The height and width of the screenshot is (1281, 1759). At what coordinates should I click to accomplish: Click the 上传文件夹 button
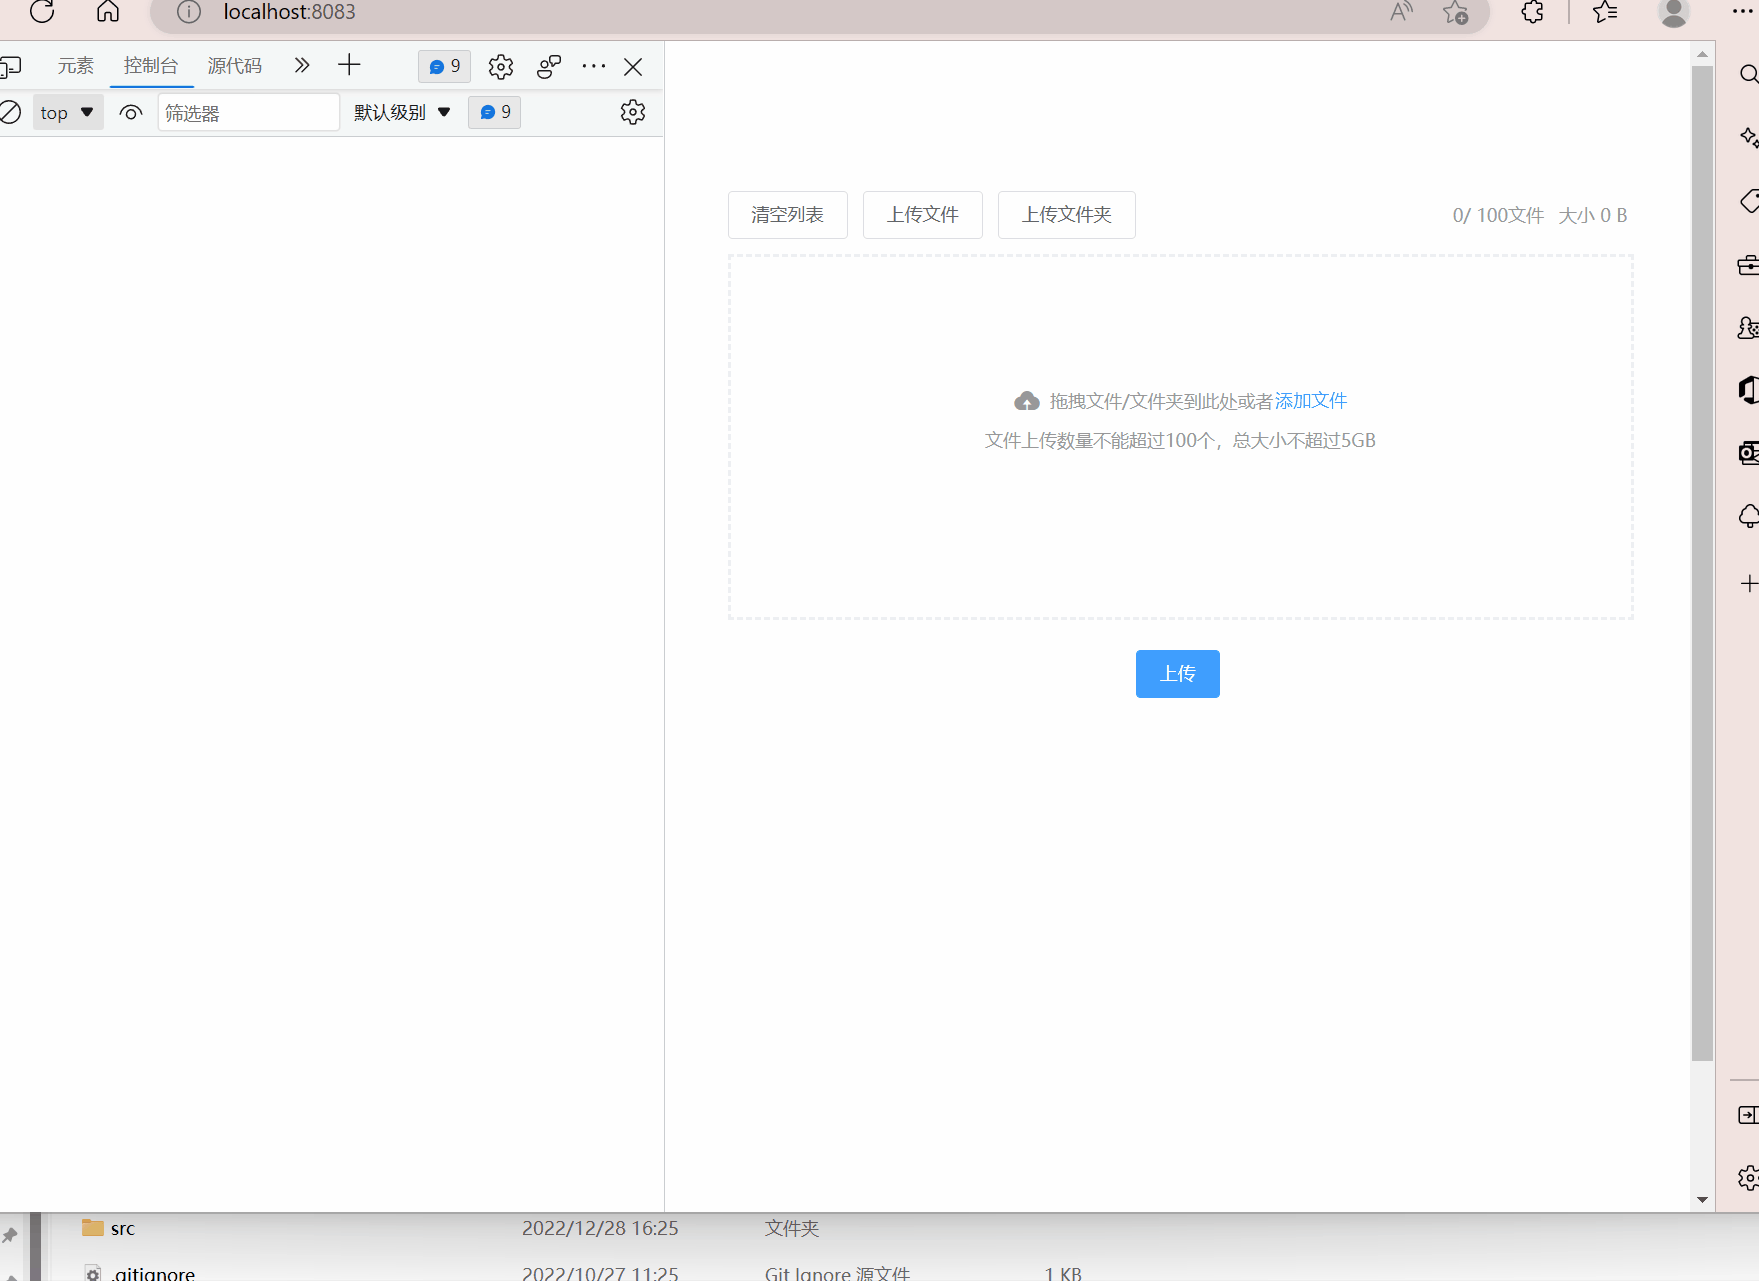[1067, 215]
